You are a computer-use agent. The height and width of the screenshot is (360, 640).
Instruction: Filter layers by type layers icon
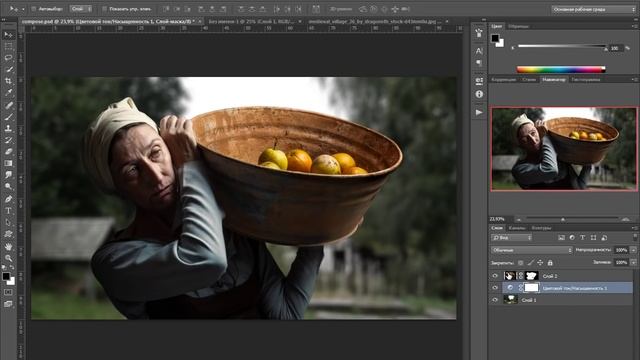pyautogui.click(x=582, y=238)
